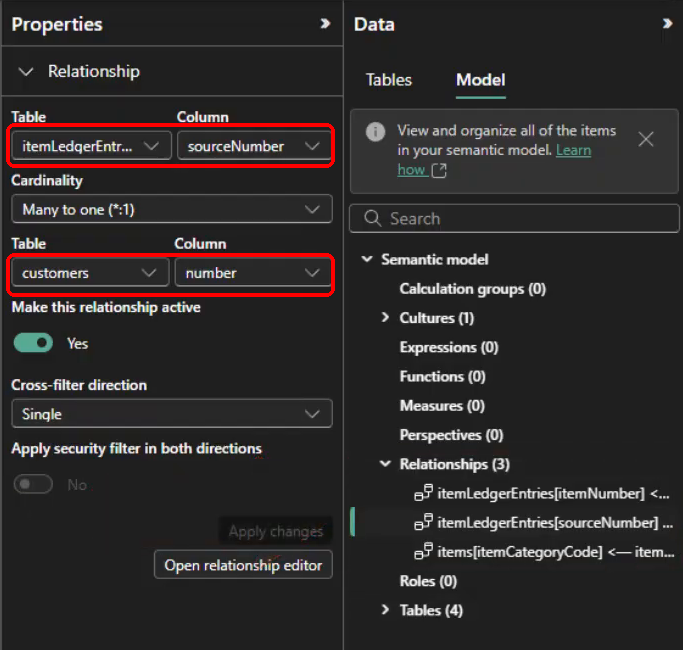Collapse the Properties pane with double chevron
This screenshot has height=650, width=683.
(x=325, y=24)
